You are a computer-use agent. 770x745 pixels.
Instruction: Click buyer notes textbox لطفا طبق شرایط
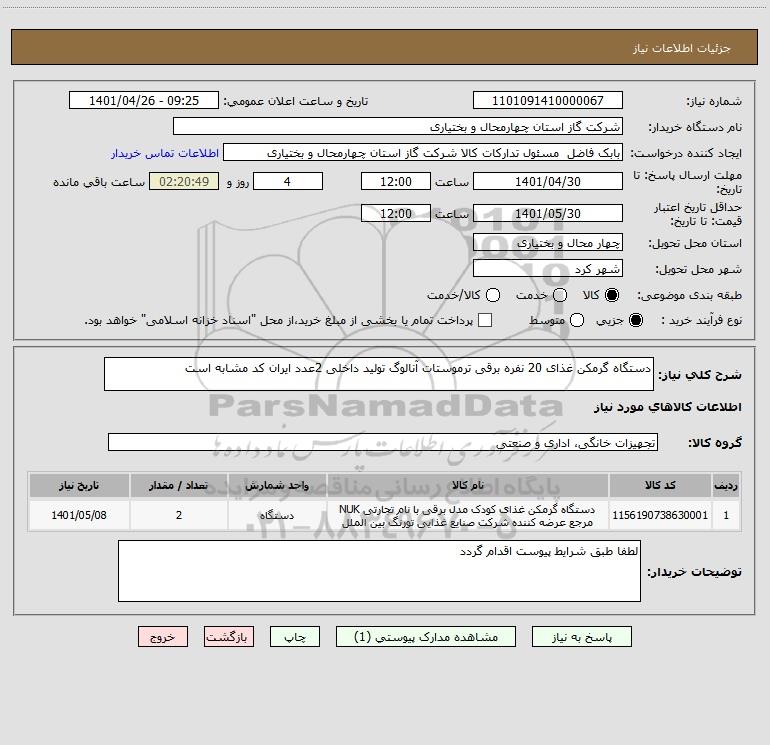379,571
